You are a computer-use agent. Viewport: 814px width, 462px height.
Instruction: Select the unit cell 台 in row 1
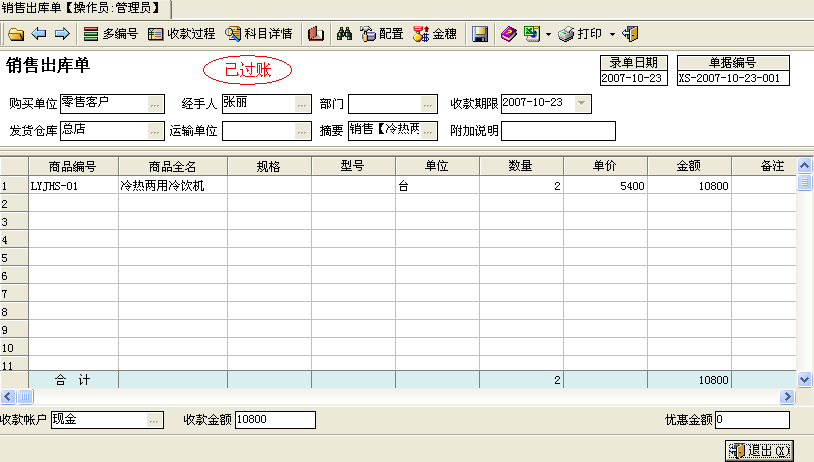(x=437, y=185)
